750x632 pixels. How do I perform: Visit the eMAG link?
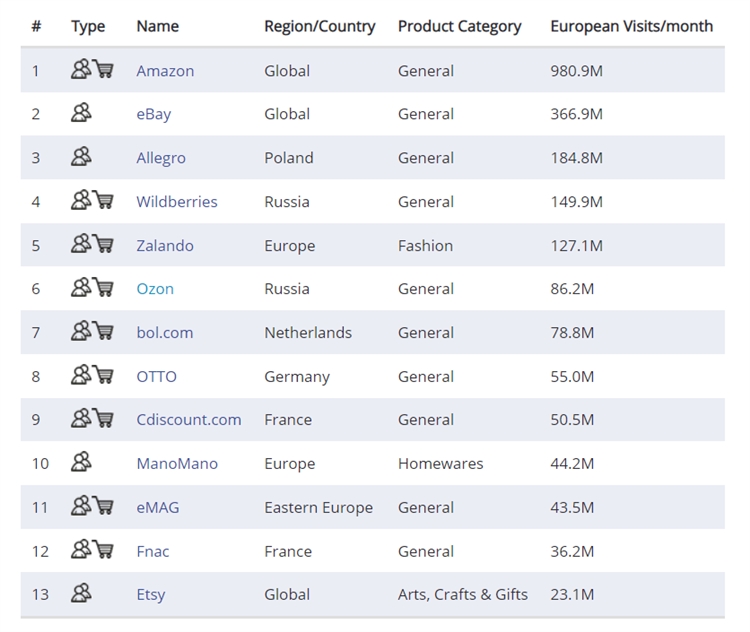click(158, 507)
